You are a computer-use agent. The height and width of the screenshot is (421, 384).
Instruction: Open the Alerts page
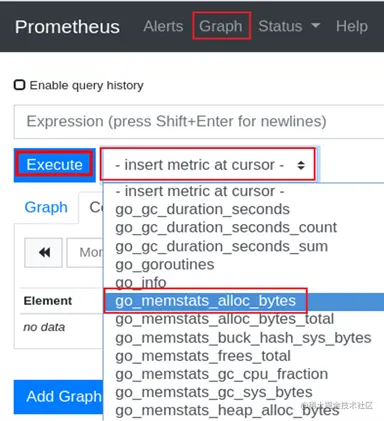163,26
